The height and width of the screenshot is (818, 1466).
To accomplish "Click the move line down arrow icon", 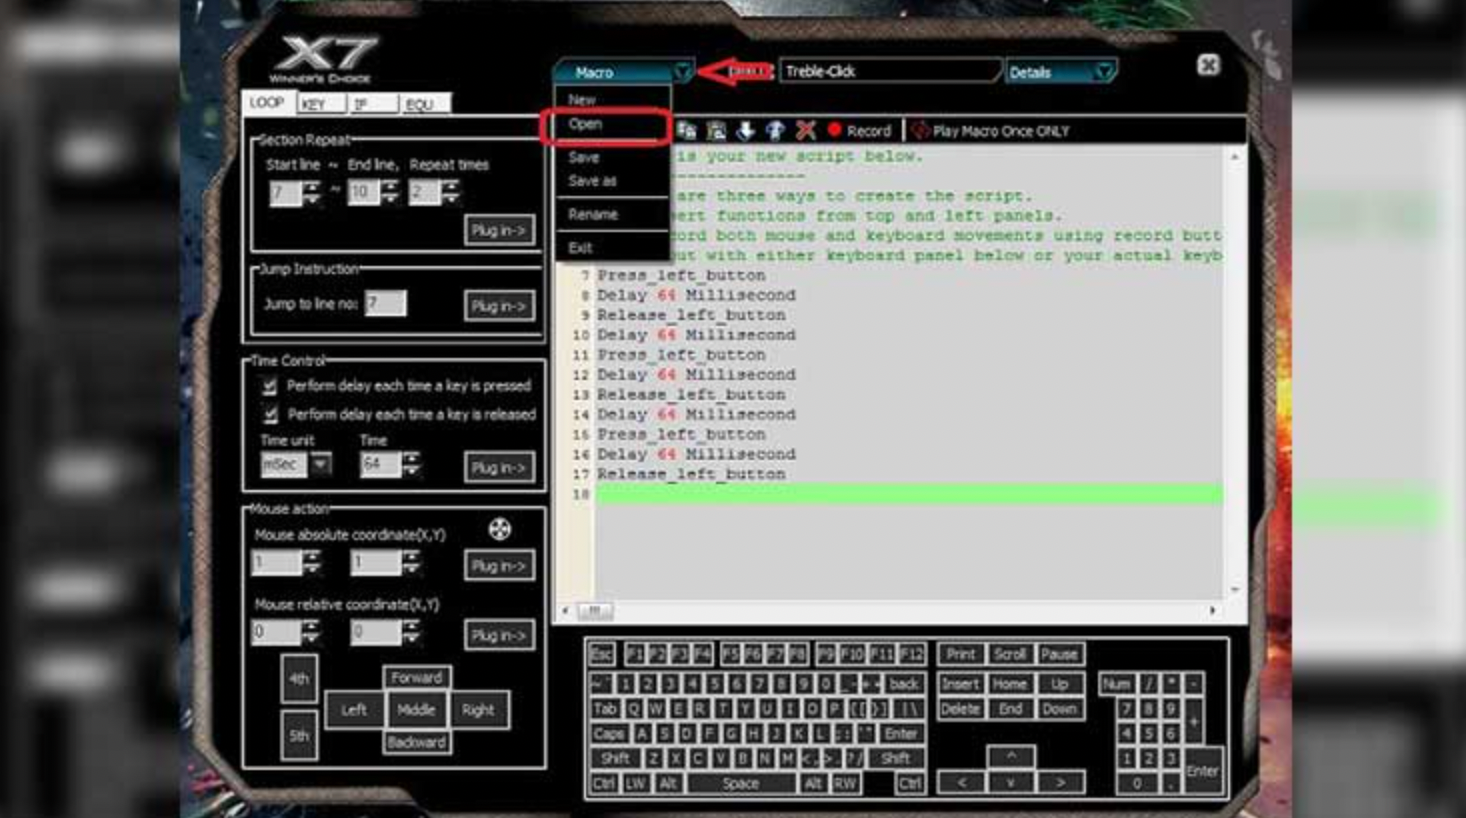I will coord(746,131).
